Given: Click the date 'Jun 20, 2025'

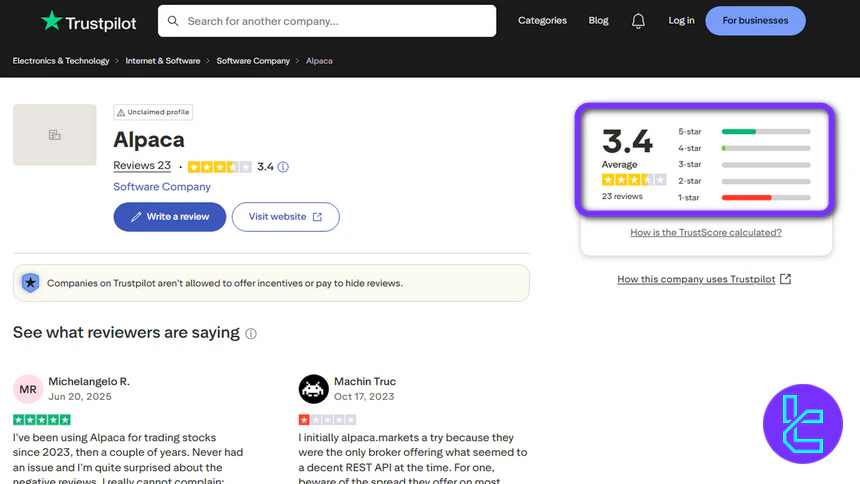Looking at the screenshot, I should (x=80, y=396).
